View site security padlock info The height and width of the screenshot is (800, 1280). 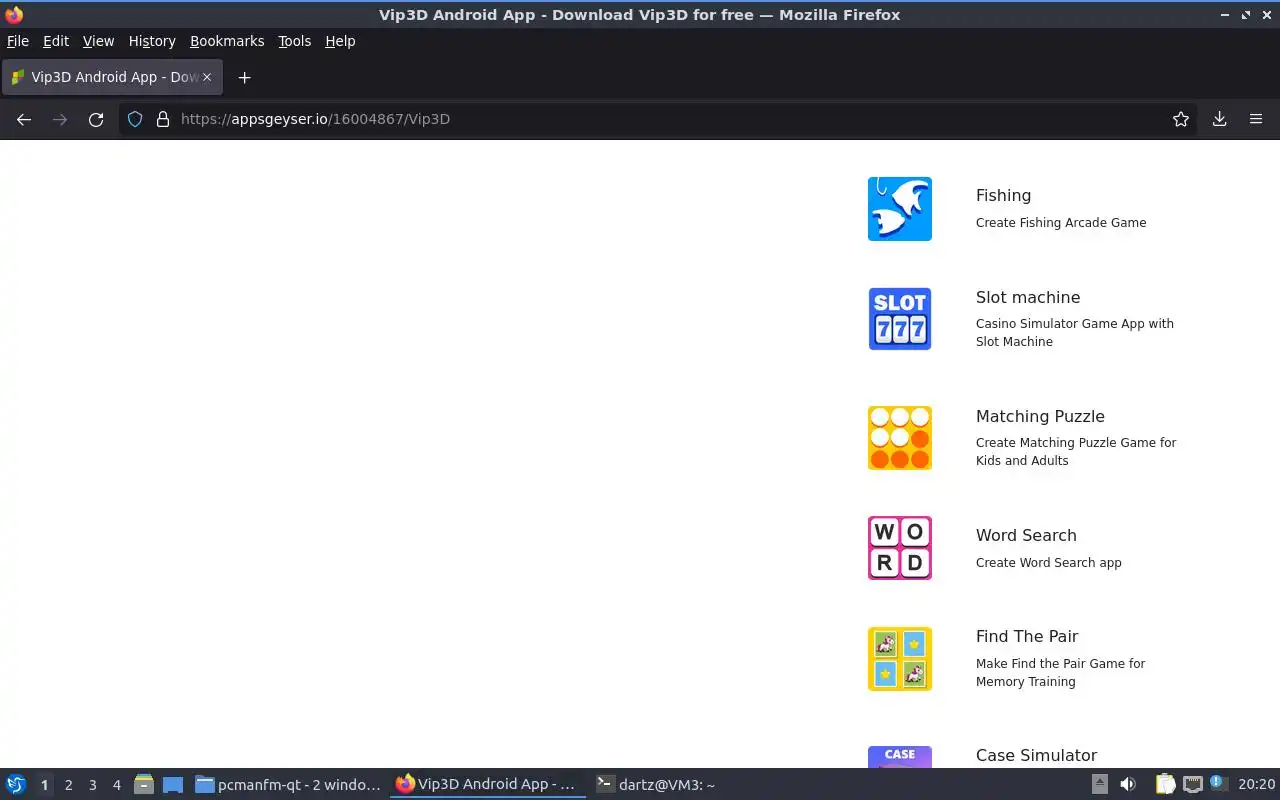(163, 119)
